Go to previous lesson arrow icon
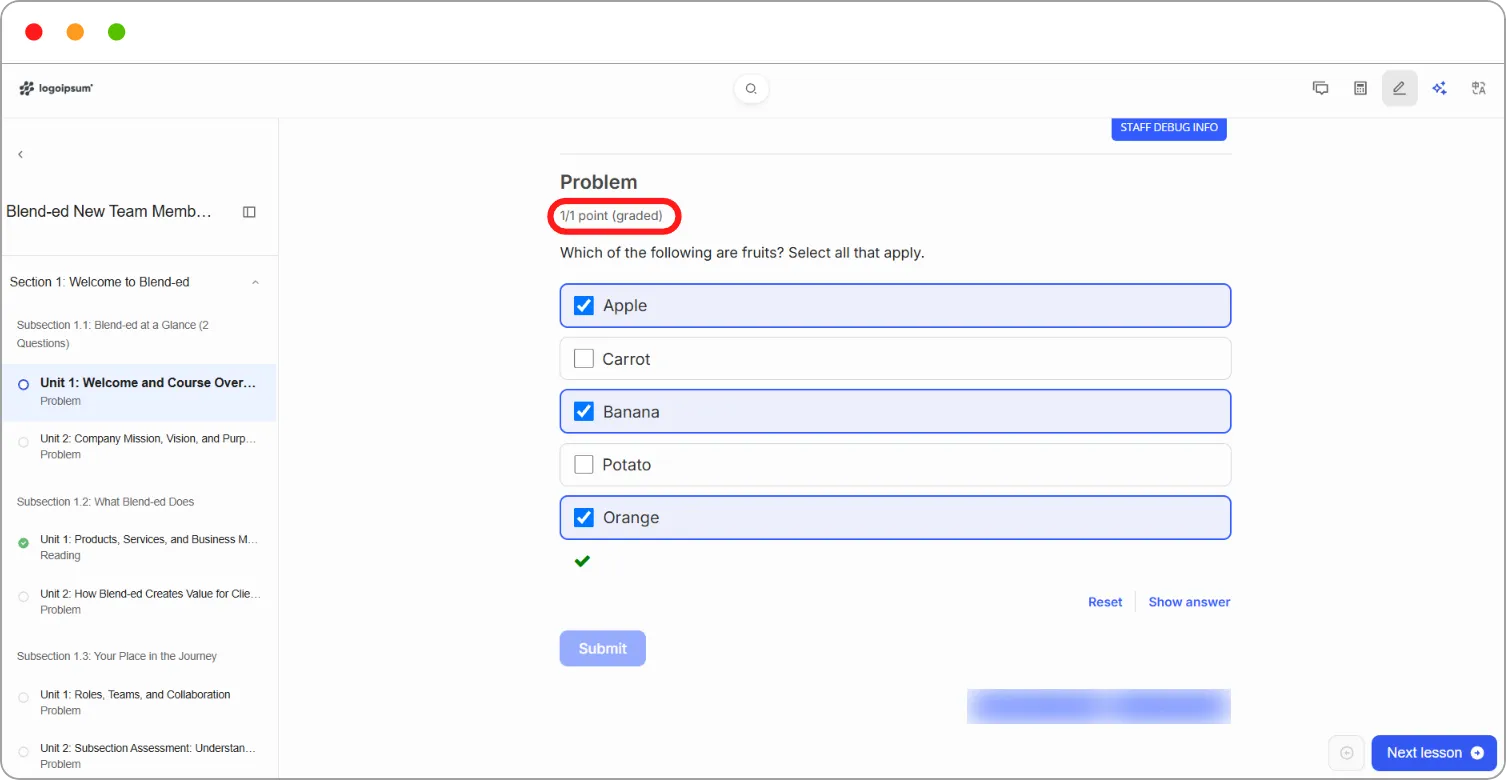The height and width of the screenshot is (780, 1506). point(1346,753)
